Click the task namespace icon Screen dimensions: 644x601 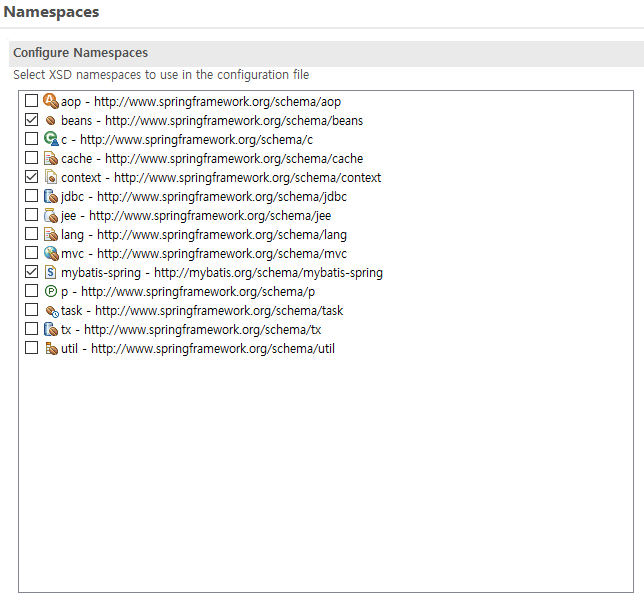pos(52,311)
